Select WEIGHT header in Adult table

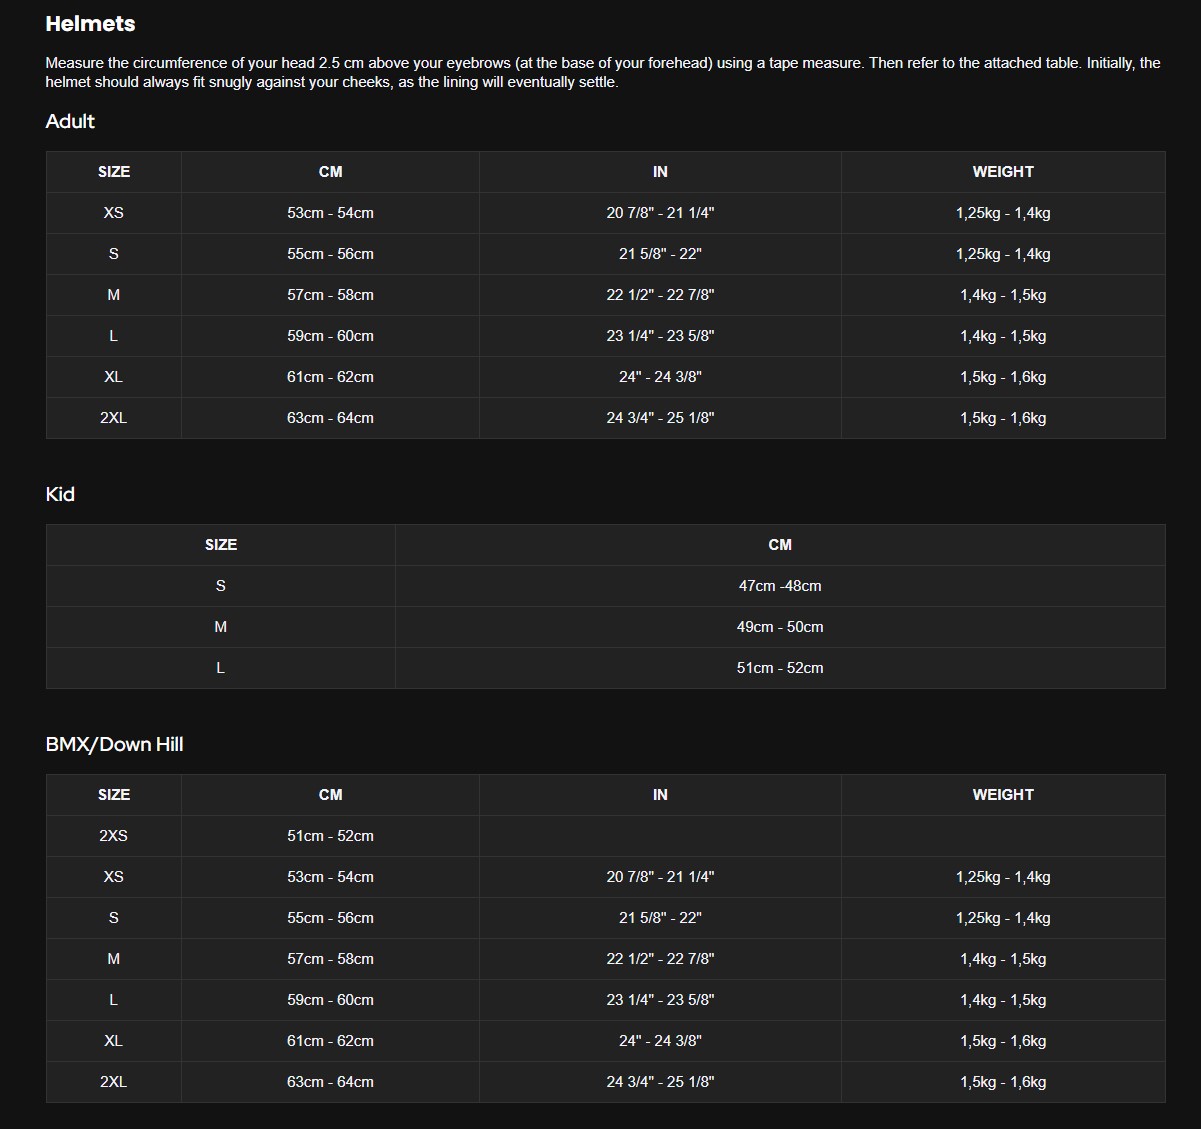click(x=1003, y=172)
